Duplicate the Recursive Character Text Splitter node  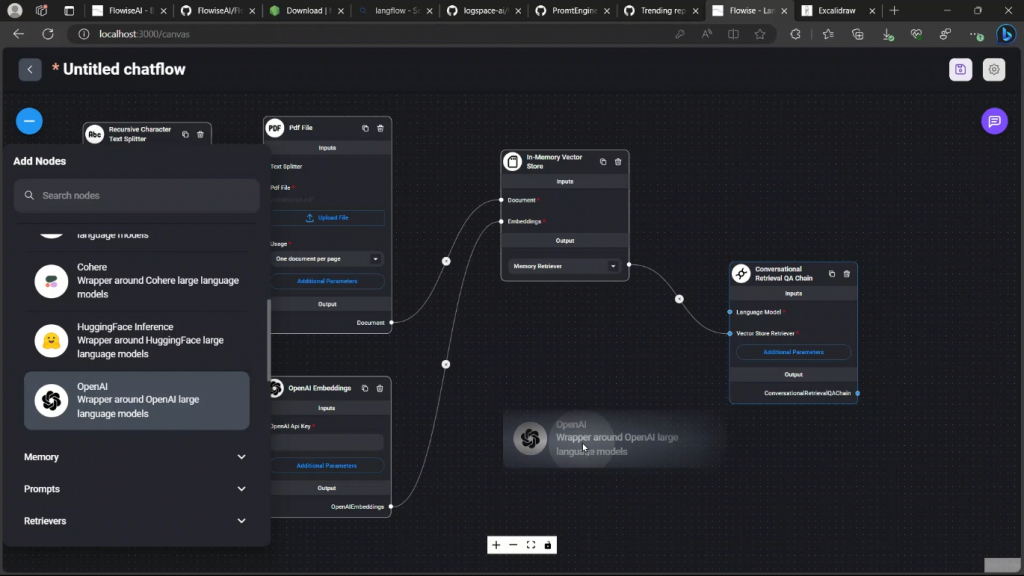(x=185, y=135)
